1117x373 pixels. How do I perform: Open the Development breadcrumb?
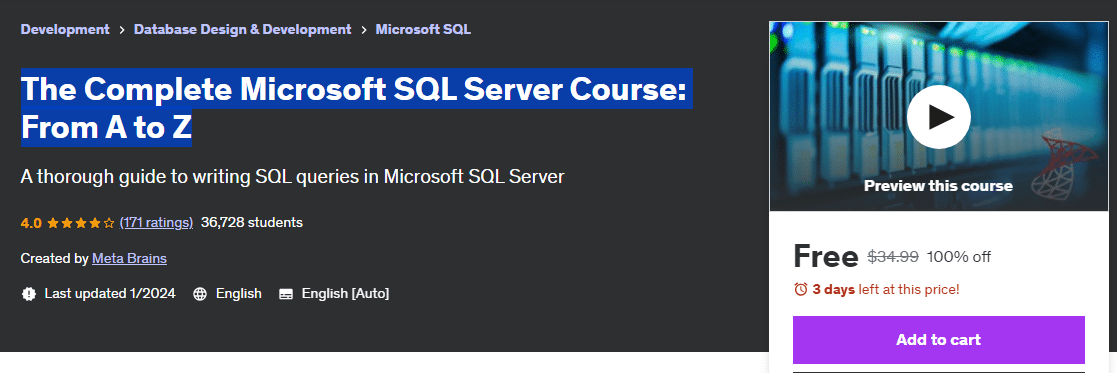pyautogui.click(x=65, y=29)
